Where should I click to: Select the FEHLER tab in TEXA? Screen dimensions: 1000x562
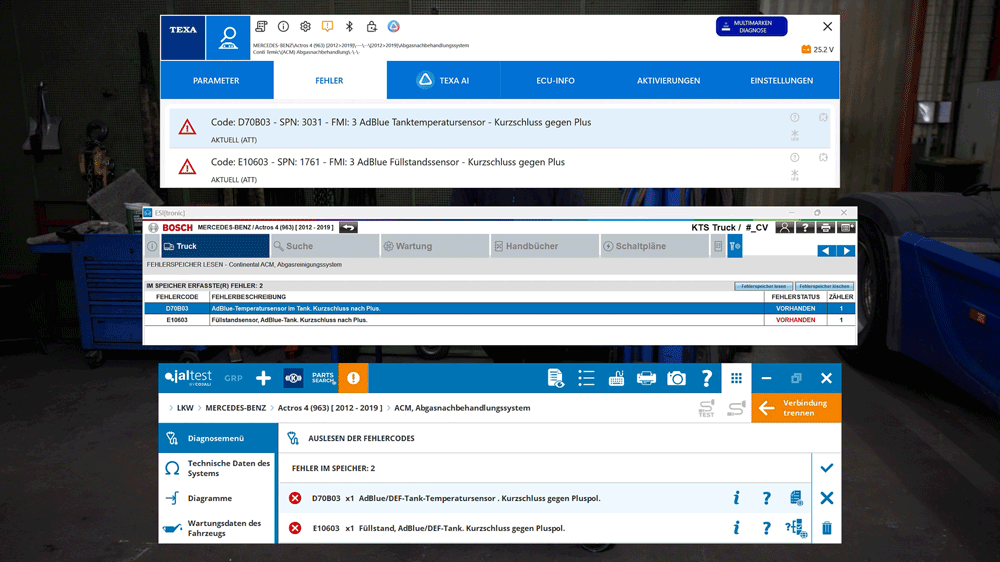pos(329,80)
